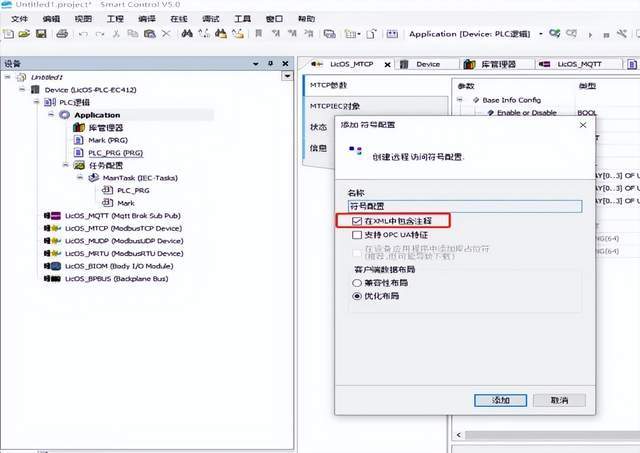
Task: Click the 添加 button in dialog
Action: point(500,400)
